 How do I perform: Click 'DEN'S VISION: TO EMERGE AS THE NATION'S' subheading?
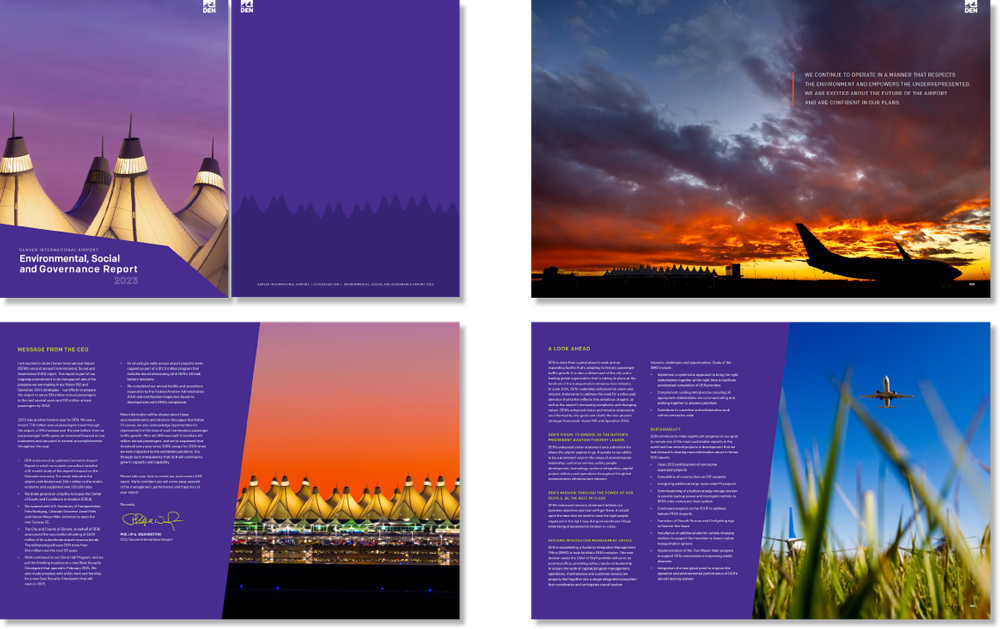588,434
